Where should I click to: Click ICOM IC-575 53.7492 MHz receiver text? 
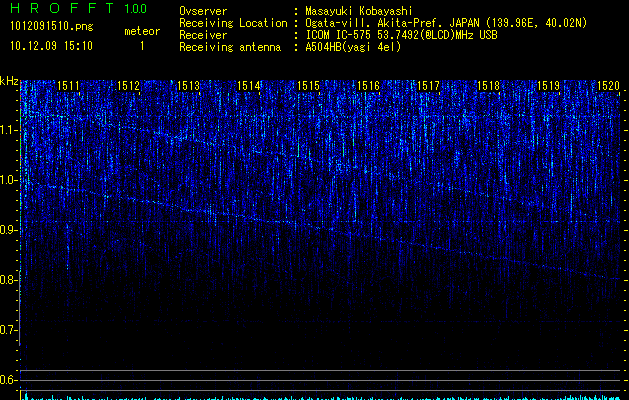click(402, 35)
